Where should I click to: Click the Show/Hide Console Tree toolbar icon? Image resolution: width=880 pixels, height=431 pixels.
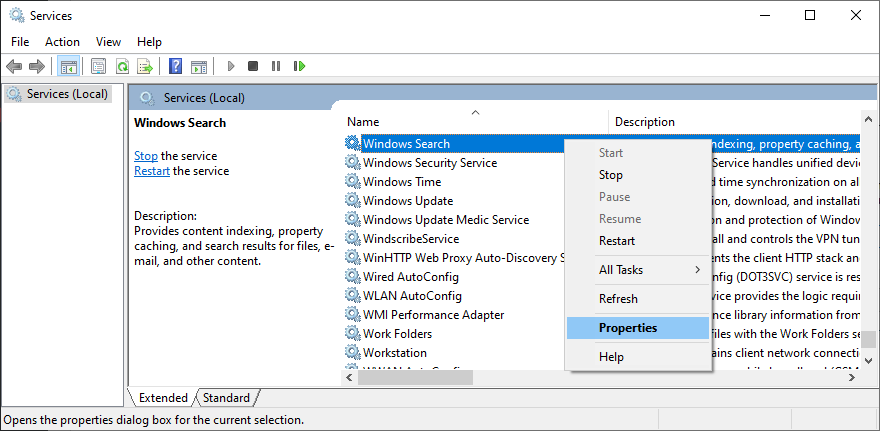tap(68, 66)
